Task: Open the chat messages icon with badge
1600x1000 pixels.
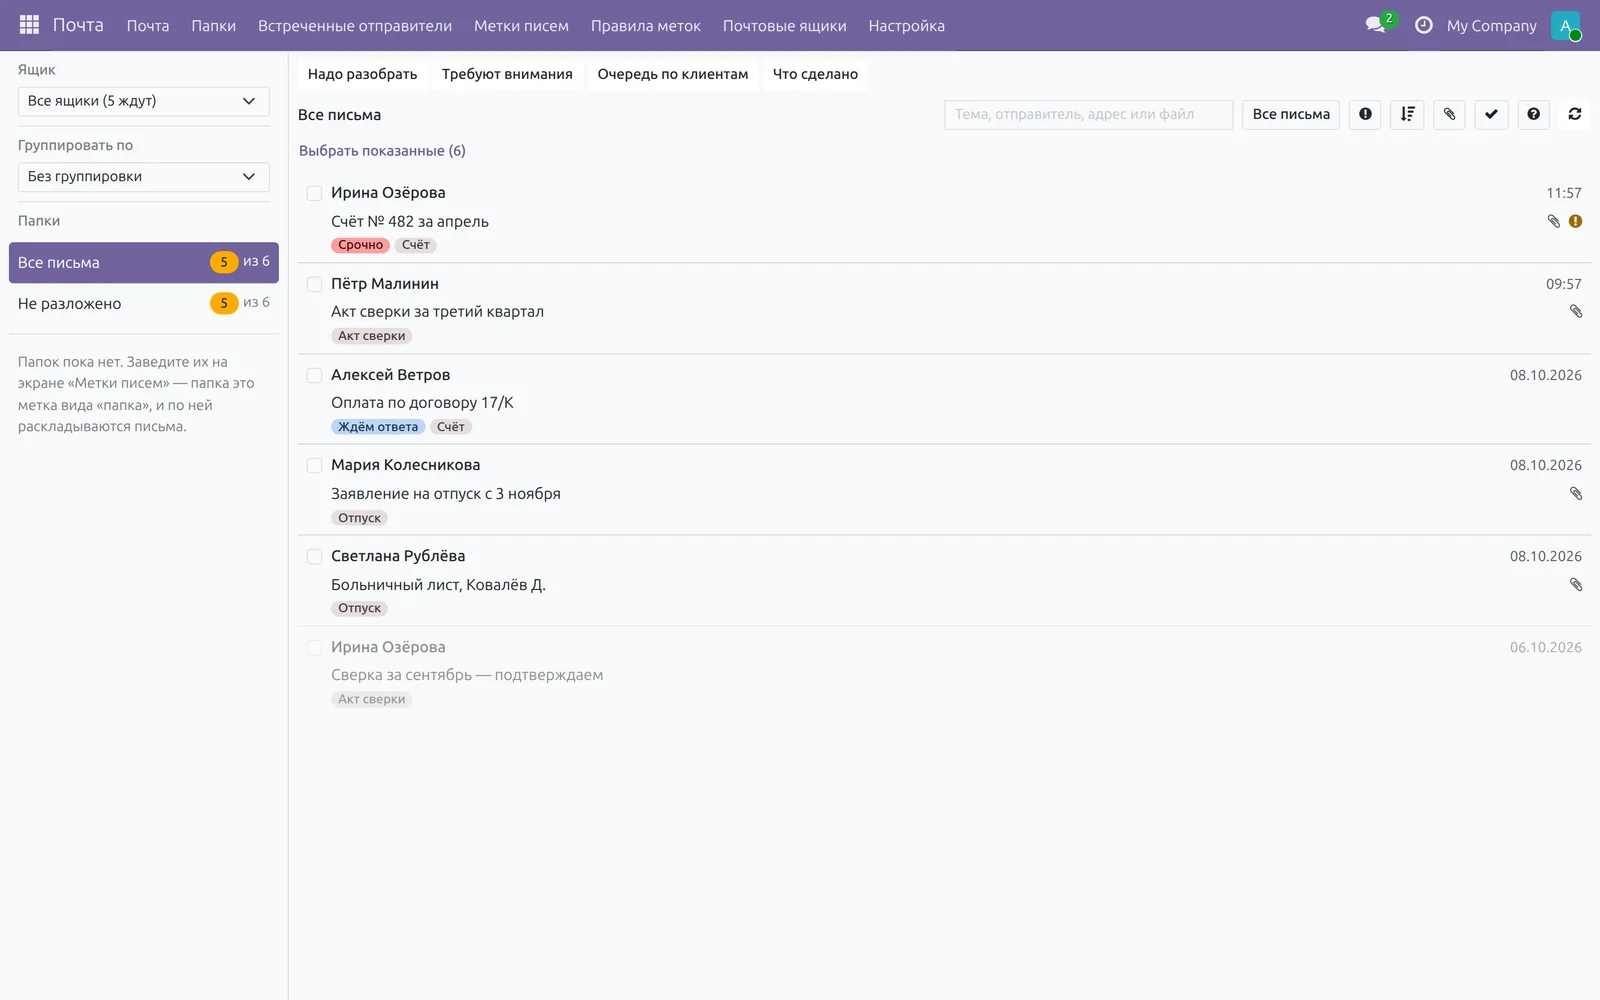Action: tap(1378, 25)
